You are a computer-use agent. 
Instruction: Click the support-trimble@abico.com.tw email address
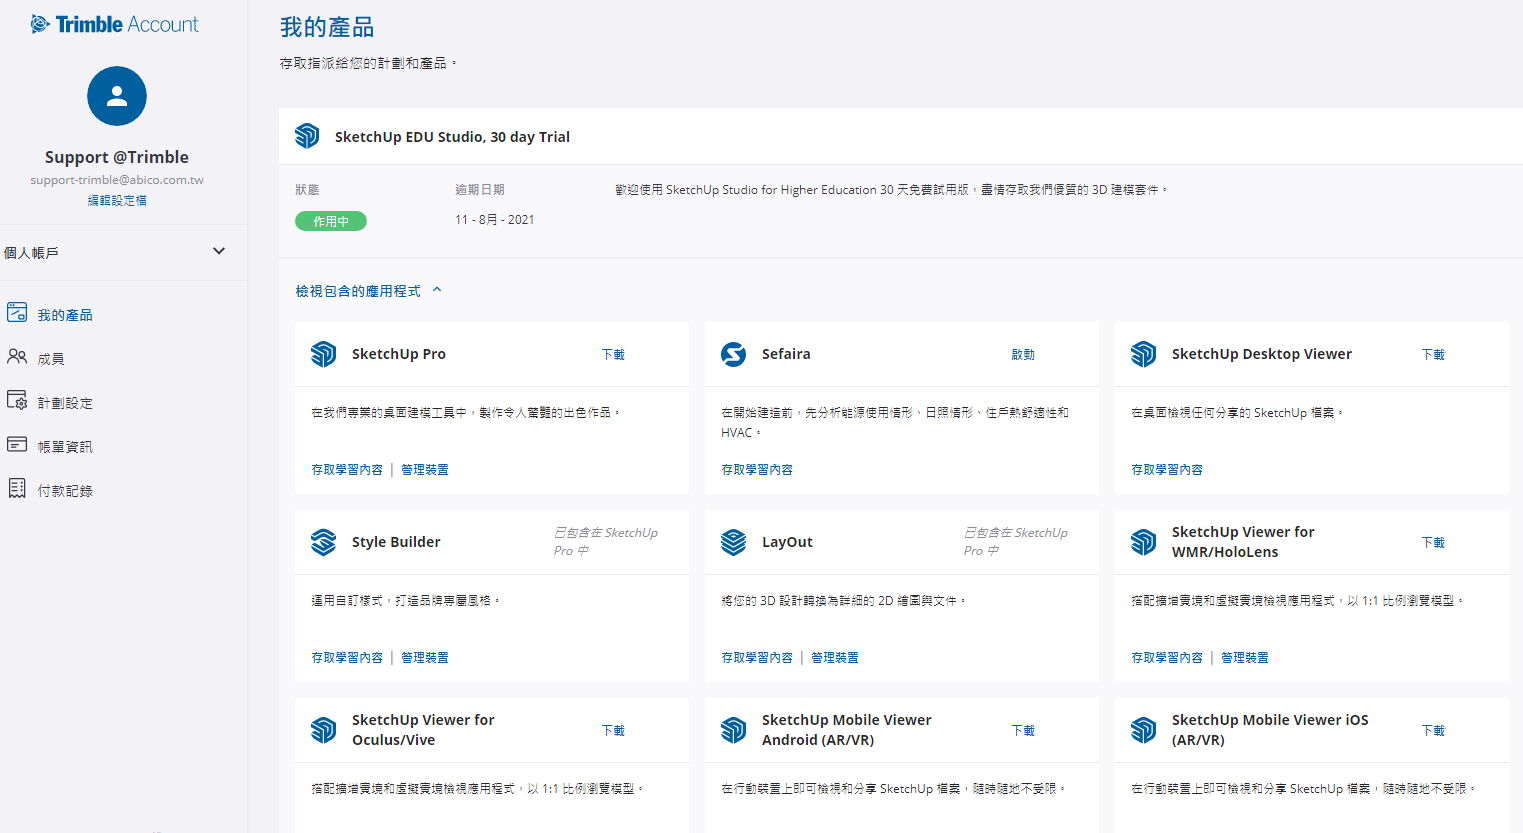click(x=117, y=180)
